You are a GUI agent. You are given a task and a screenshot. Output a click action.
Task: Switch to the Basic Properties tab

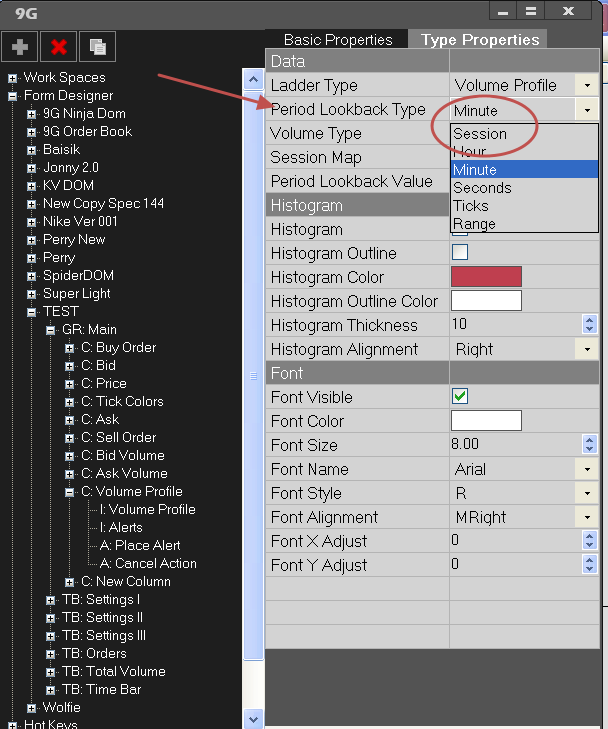(x=338, y=40)
